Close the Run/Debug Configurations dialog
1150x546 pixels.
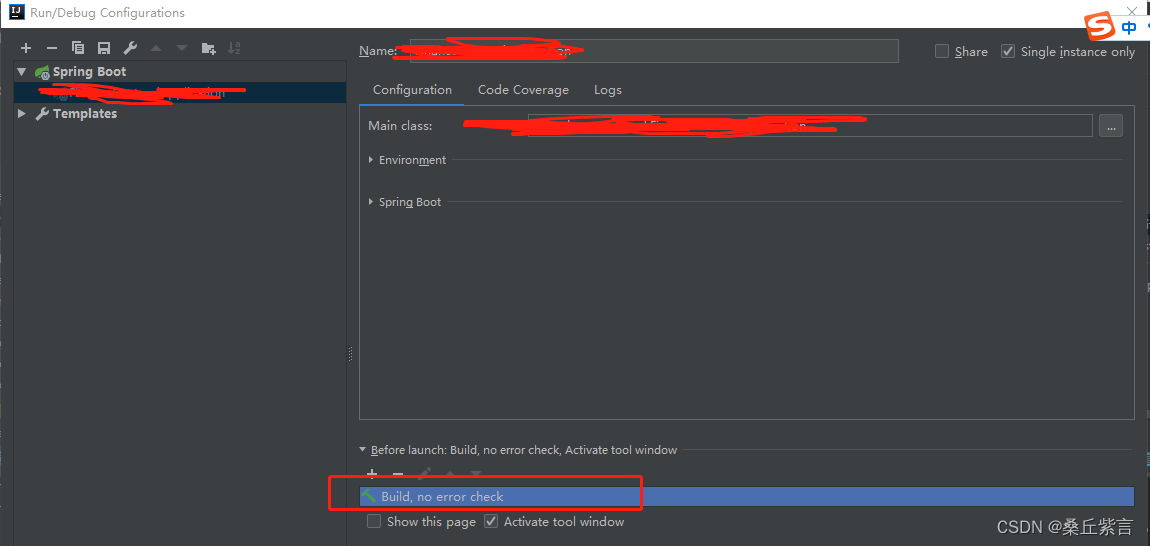click(x=1131, y=10)
